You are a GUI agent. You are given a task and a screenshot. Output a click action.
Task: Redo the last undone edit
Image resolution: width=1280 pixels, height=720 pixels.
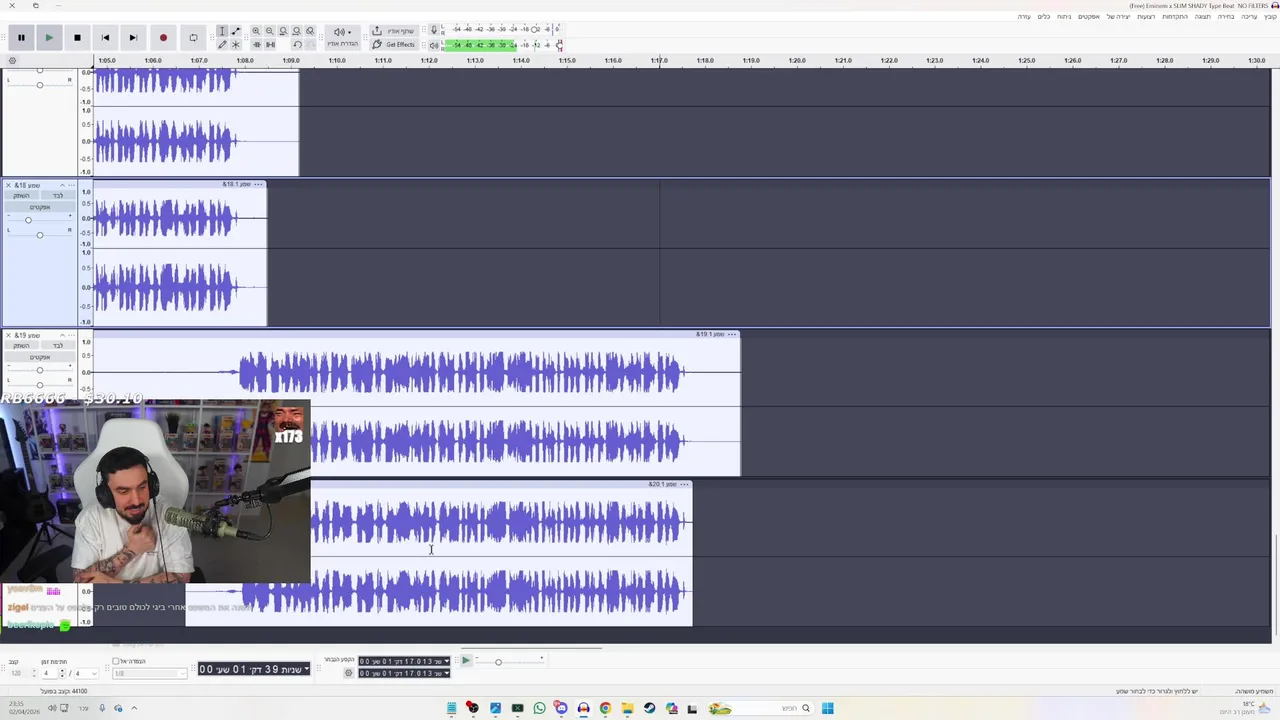tap(310, 45)
